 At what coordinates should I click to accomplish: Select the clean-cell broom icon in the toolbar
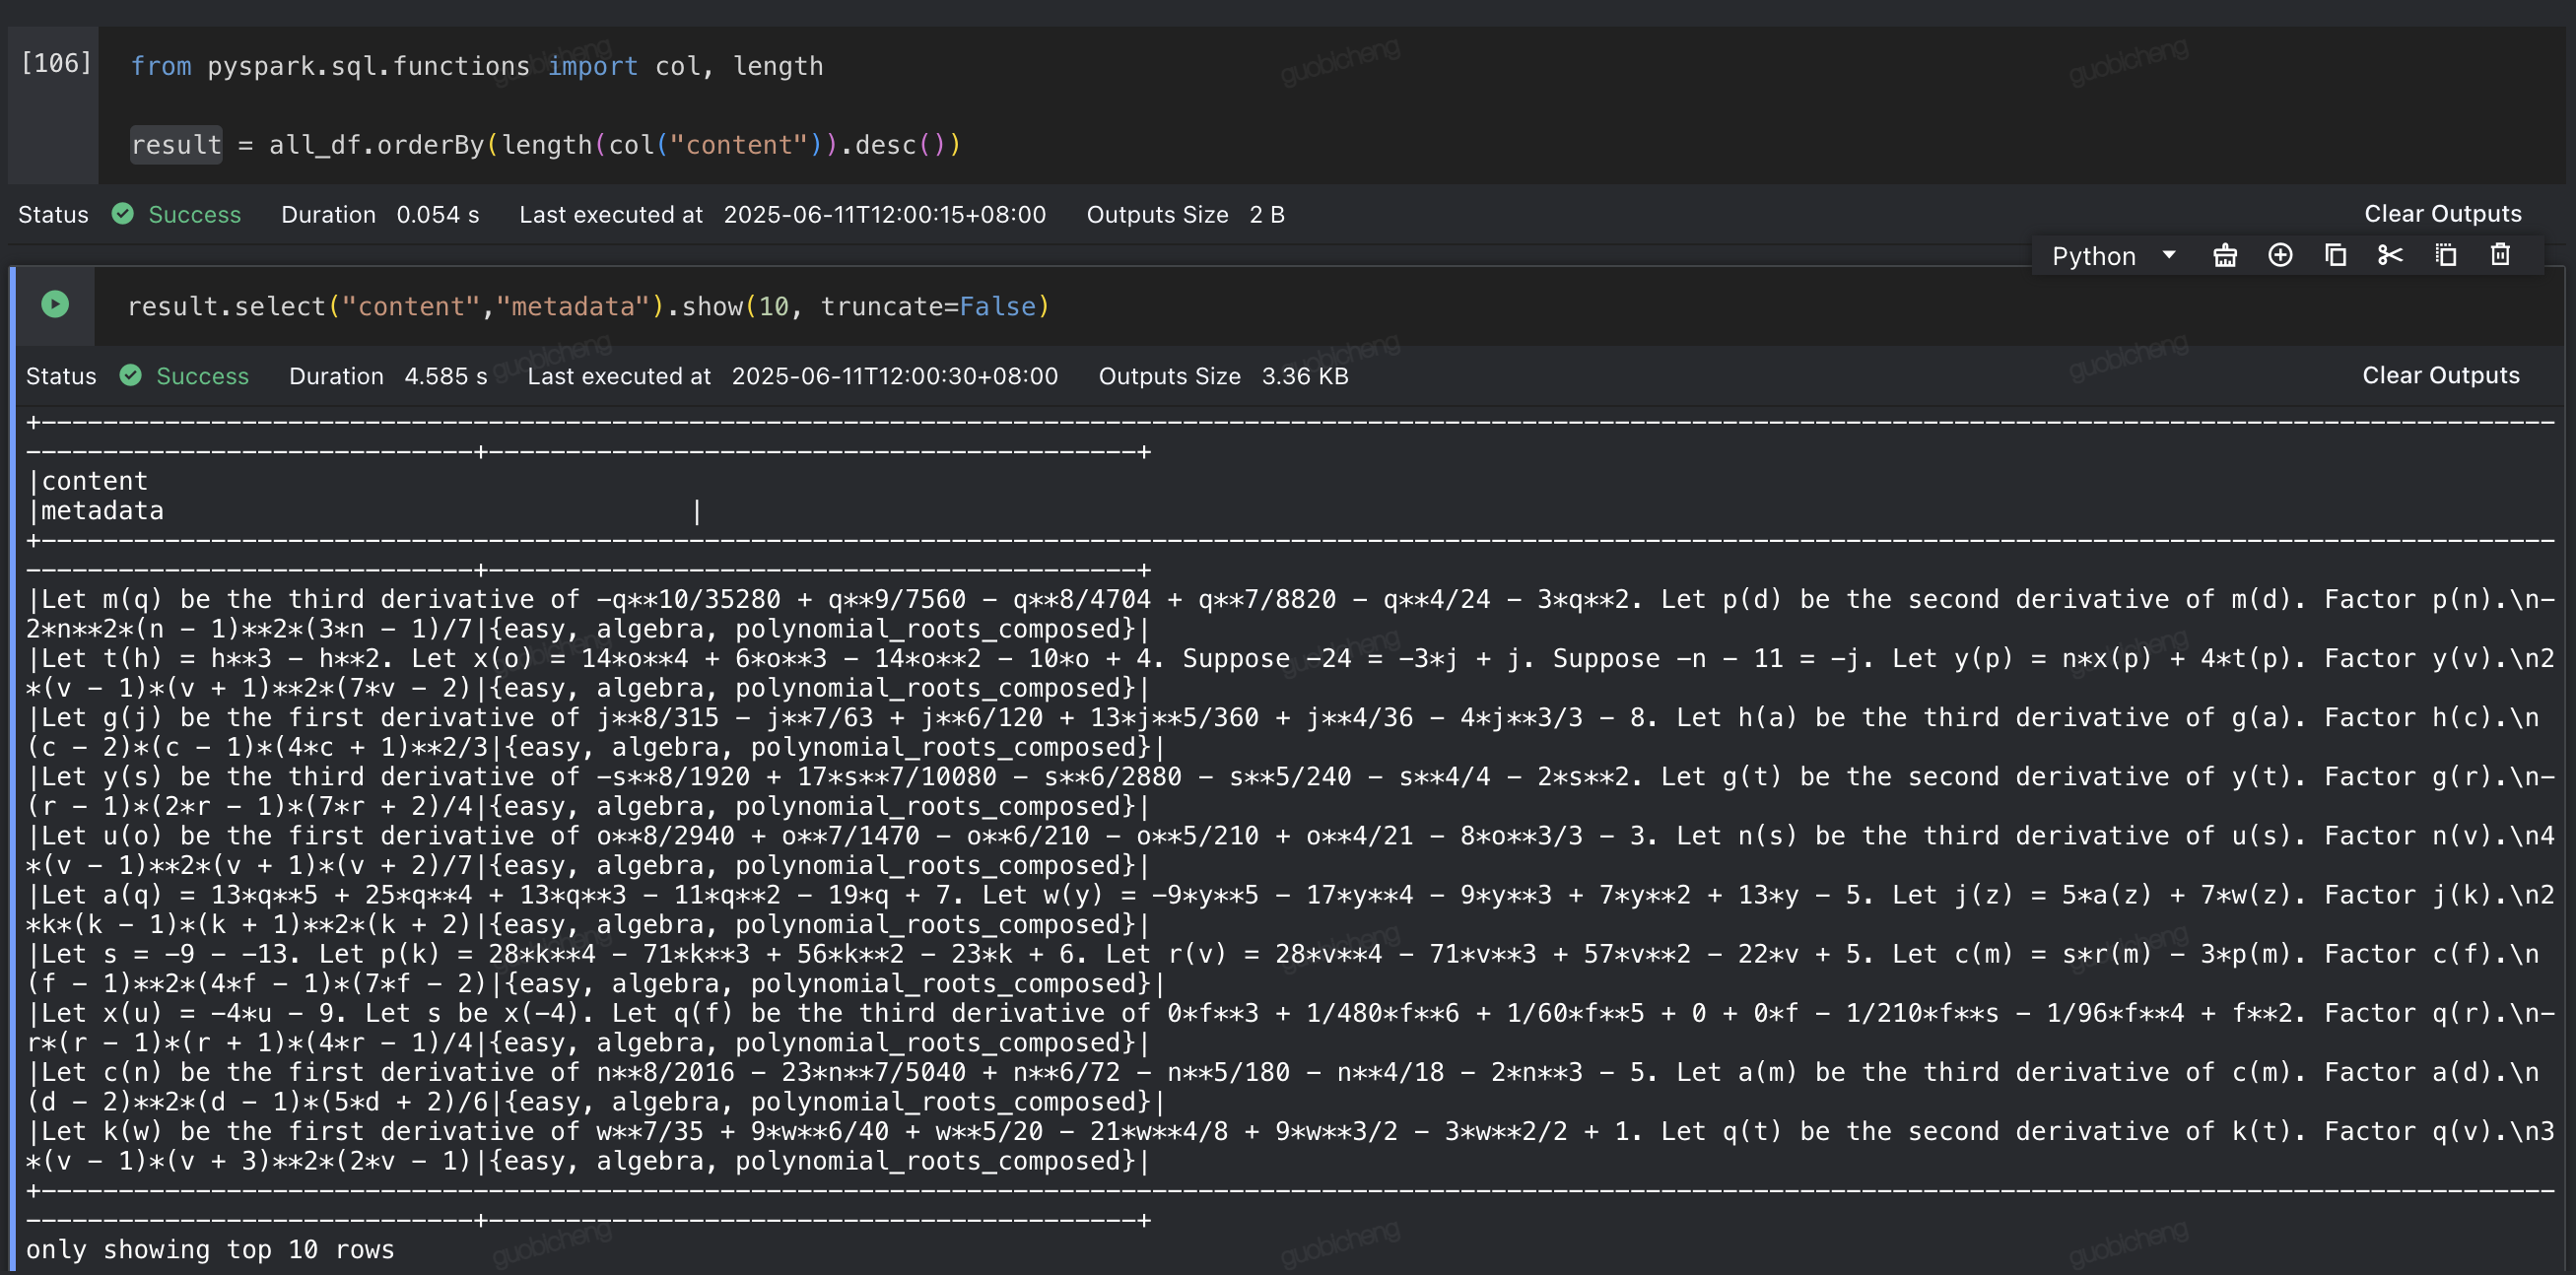[2225, 255]
